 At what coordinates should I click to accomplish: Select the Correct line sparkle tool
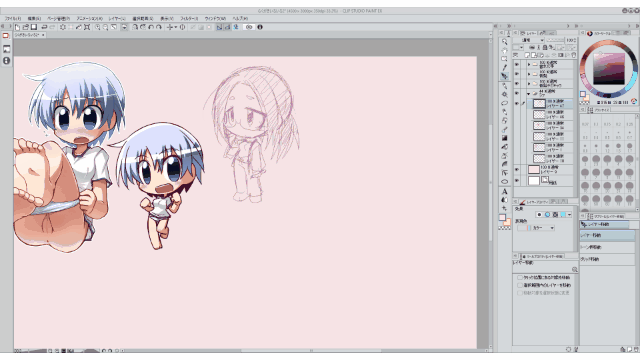(505, 208)
